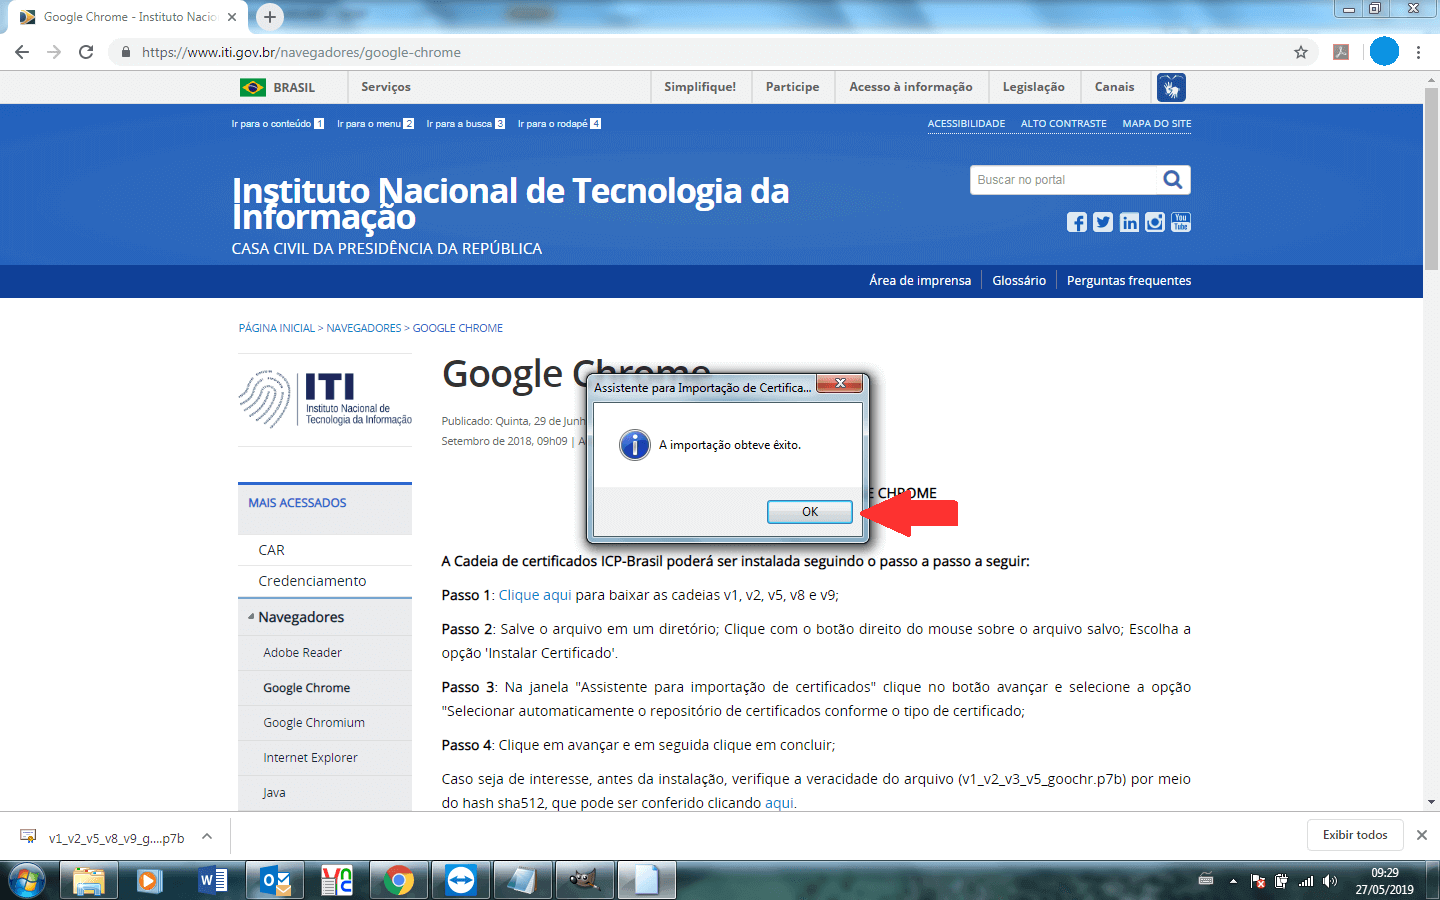Close the downloads bar
1440x900 pixels.
[x=1421, y=835]
